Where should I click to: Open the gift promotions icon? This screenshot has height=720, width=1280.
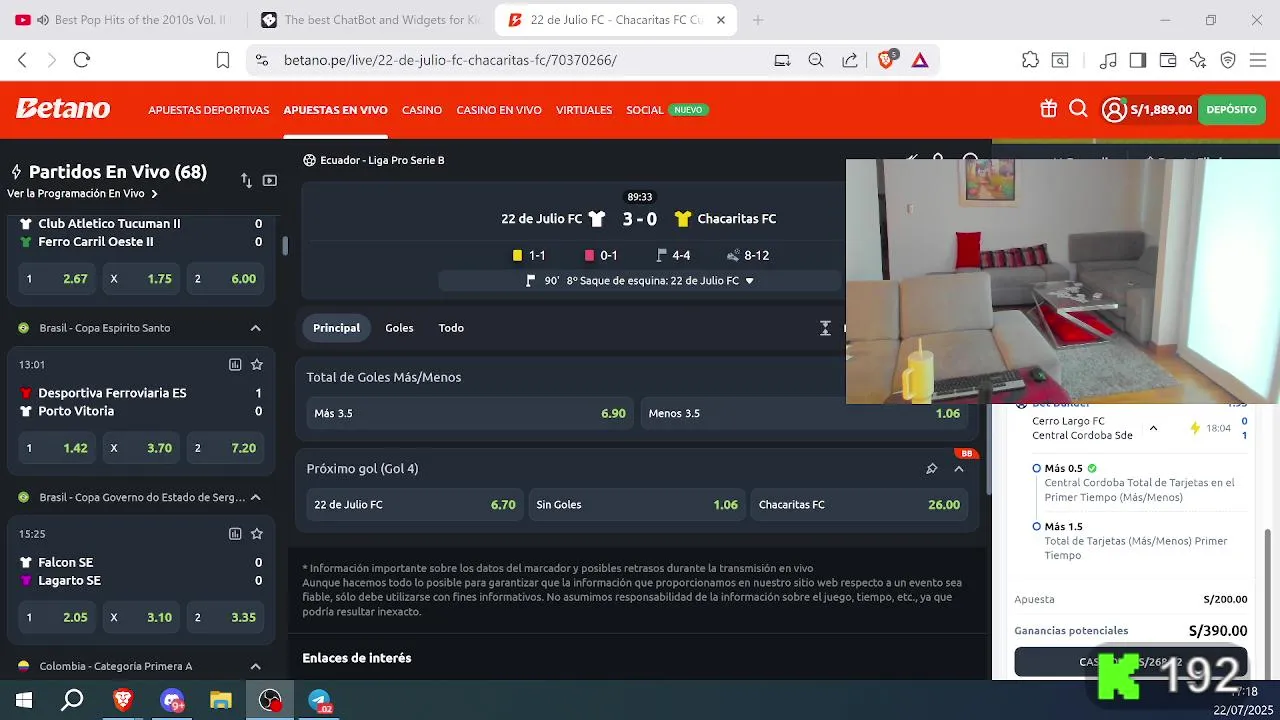click(x=1048, y=109)
